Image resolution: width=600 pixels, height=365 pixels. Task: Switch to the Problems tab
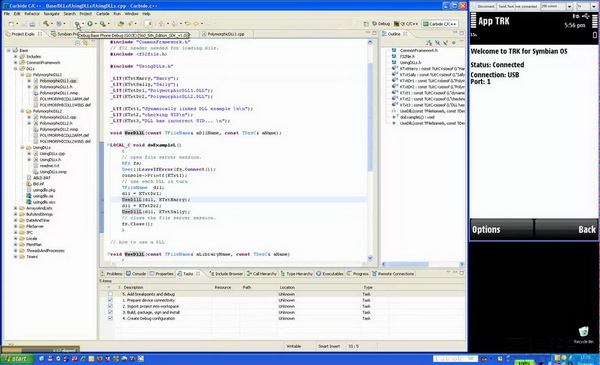point(111,274)
